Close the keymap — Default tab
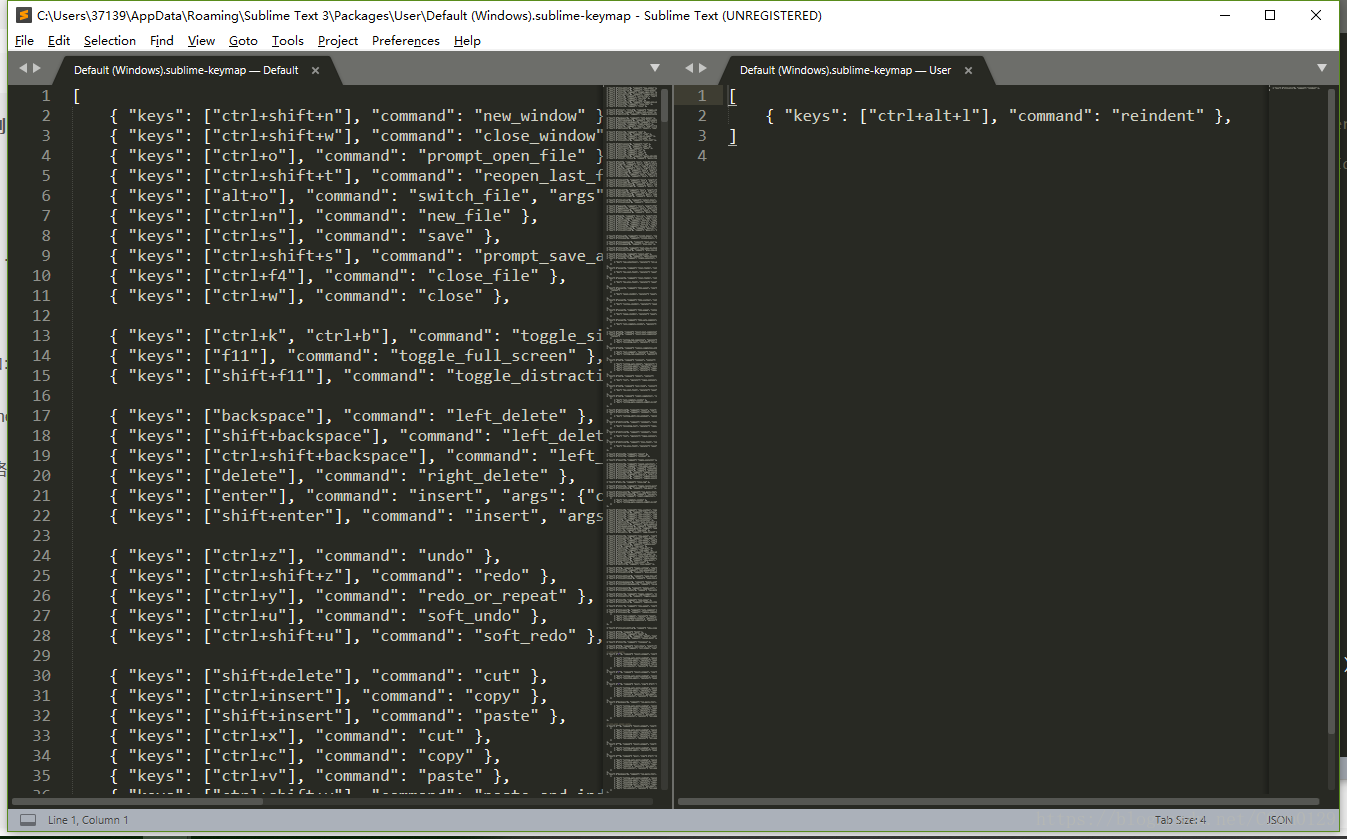1347x839 pixels. (315, 70)
